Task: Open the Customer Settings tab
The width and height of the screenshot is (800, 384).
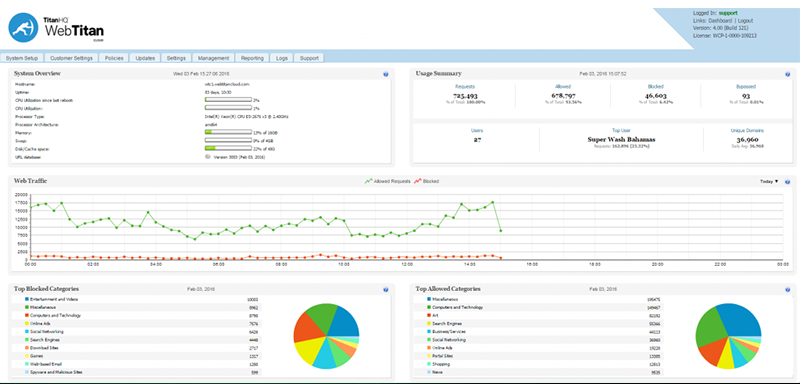Action: 72,58
